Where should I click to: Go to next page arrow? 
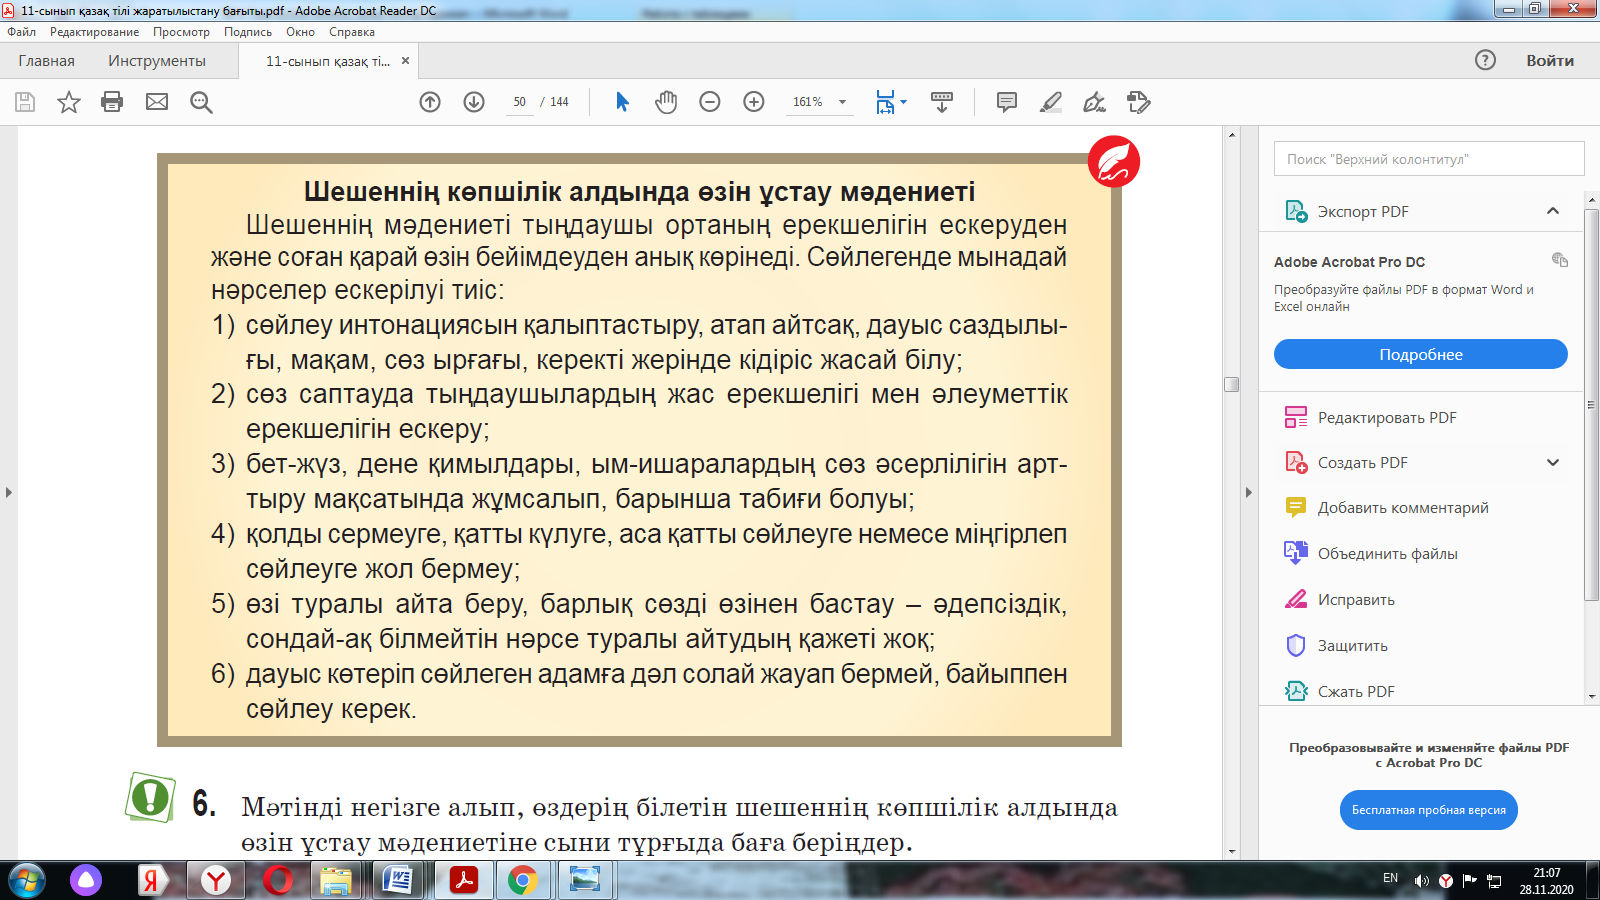pyautogui.click(x=474, y=102)
